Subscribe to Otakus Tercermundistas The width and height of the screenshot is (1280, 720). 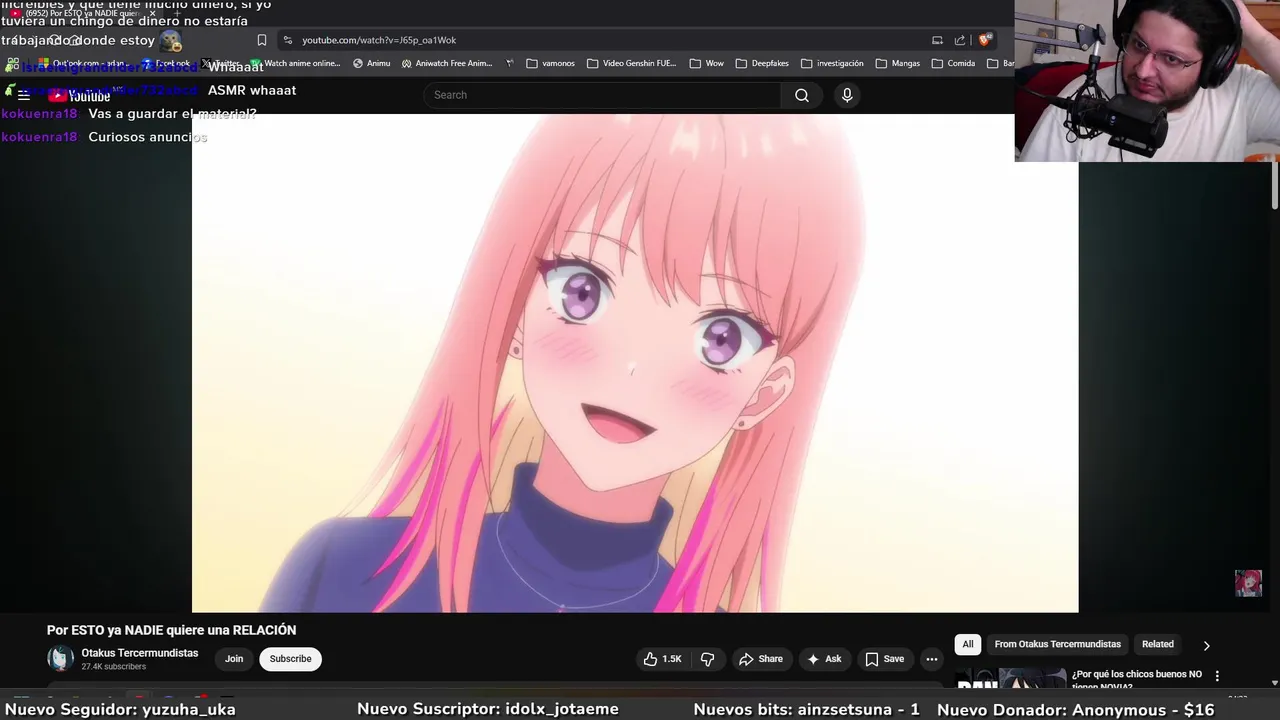pyautogui.click(x=291, y=659)
